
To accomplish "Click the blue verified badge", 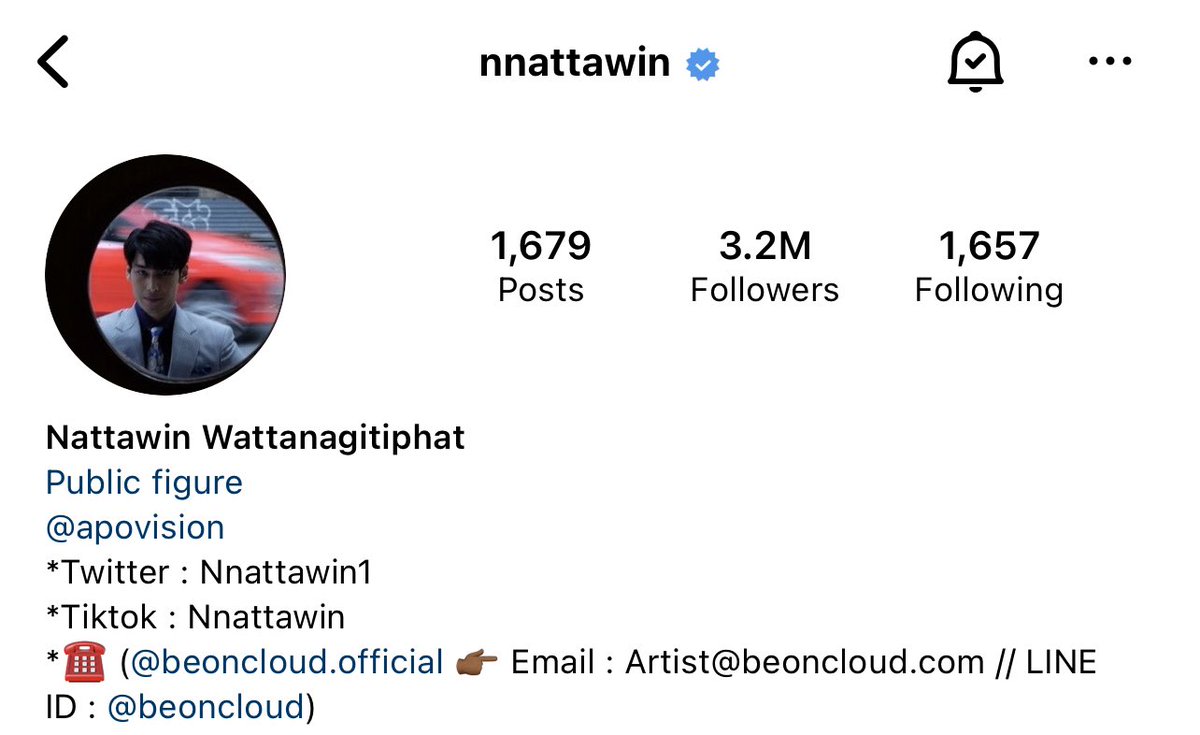I will coord(703,65).
